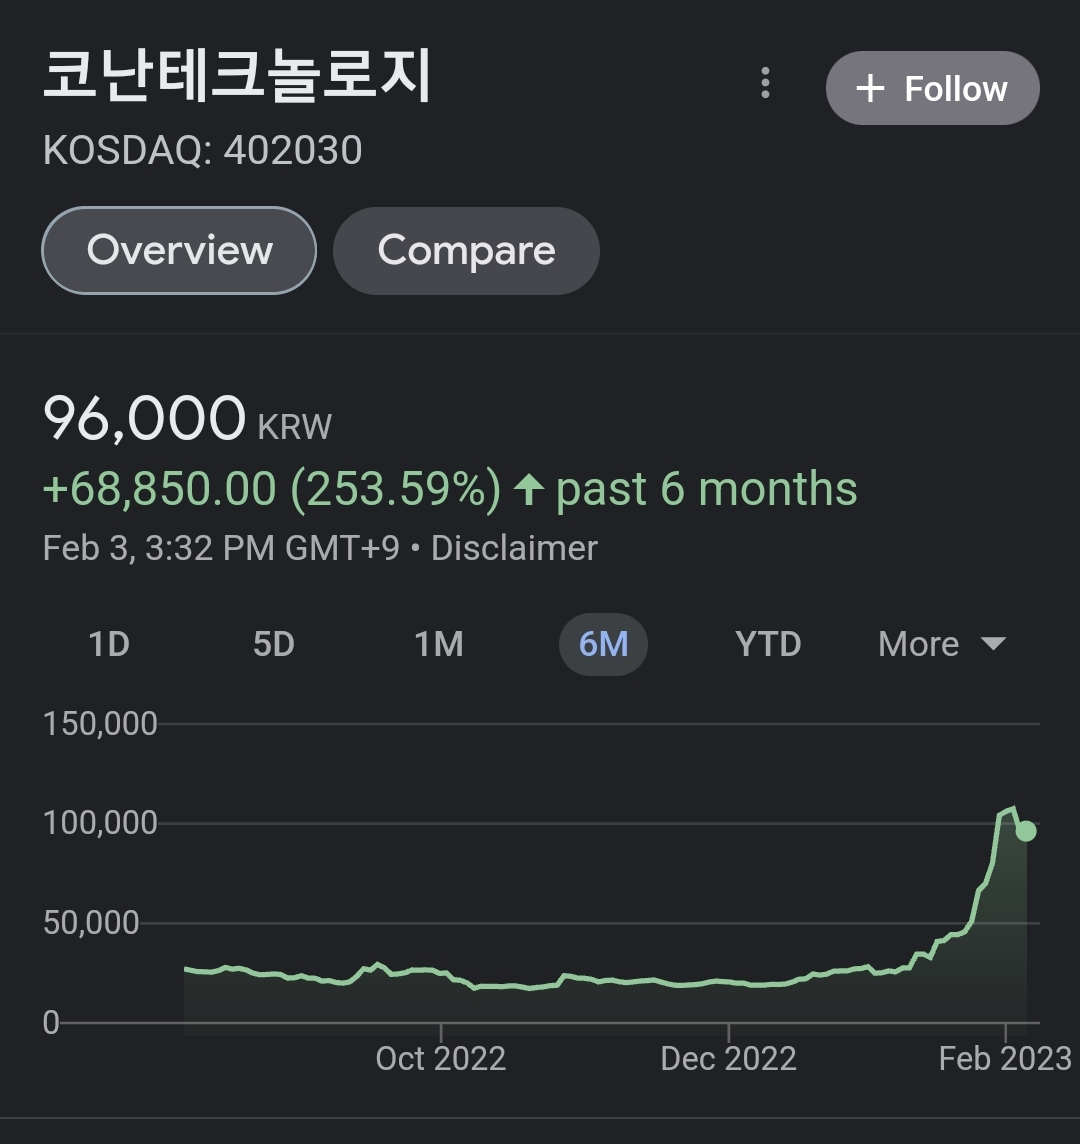Click the Dec 2022 axis label
The width and height of the screenshot is (1080, 1144).
click(728, 1059)
